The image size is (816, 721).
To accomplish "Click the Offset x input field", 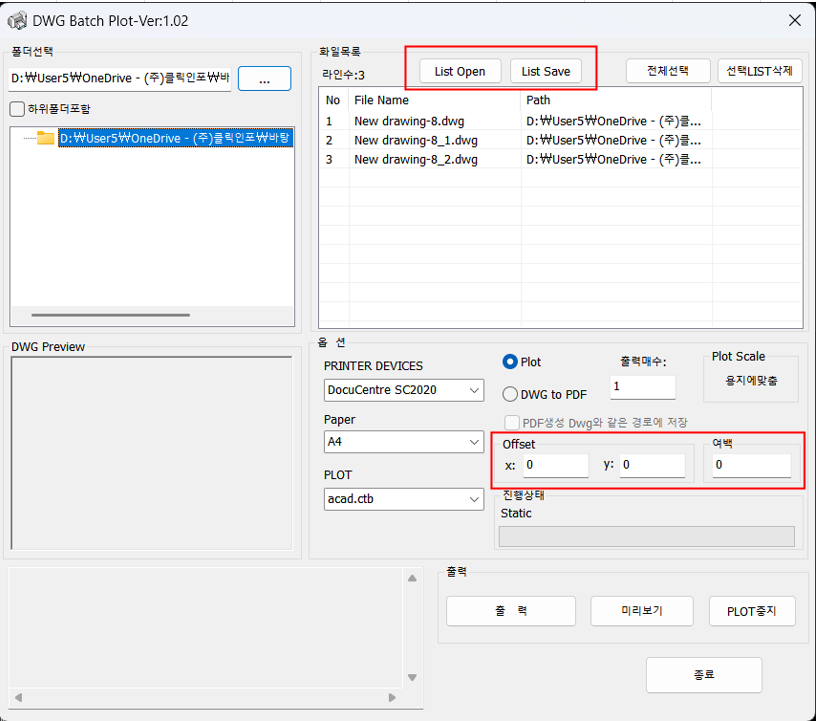I will point(555,465).
